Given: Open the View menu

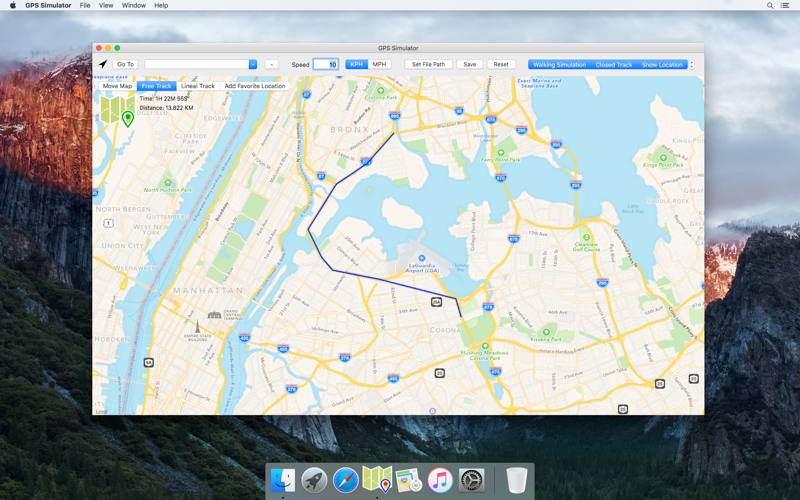Looking at the screenshot, I should pyautogui.click(x=106, y=5).
